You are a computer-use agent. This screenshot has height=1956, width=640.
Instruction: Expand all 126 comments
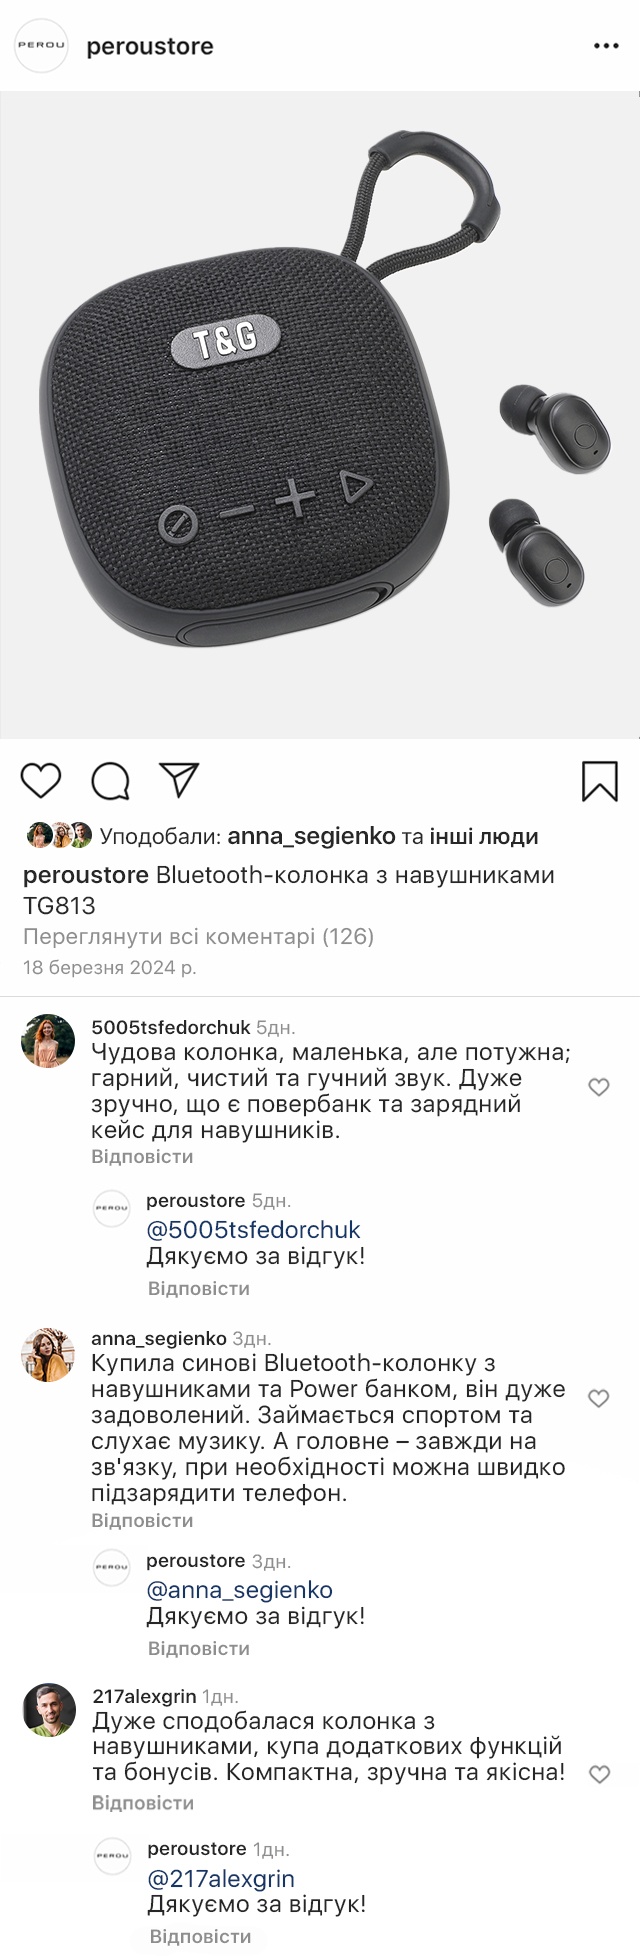click(198, 937)
